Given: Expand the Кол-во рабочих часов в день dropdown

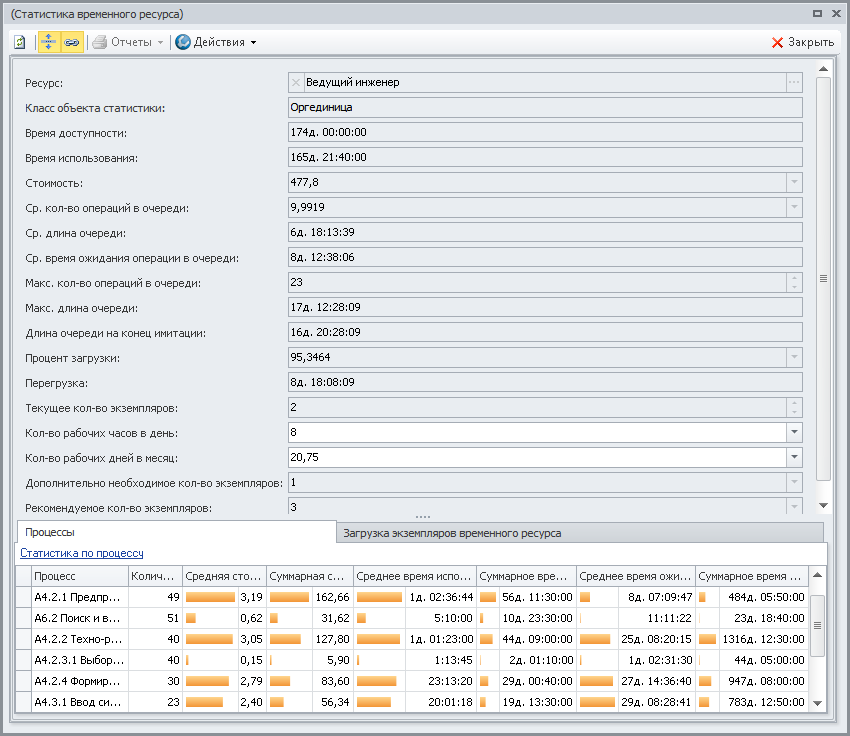Looking at the screenshot, I should tap(794, 432).
